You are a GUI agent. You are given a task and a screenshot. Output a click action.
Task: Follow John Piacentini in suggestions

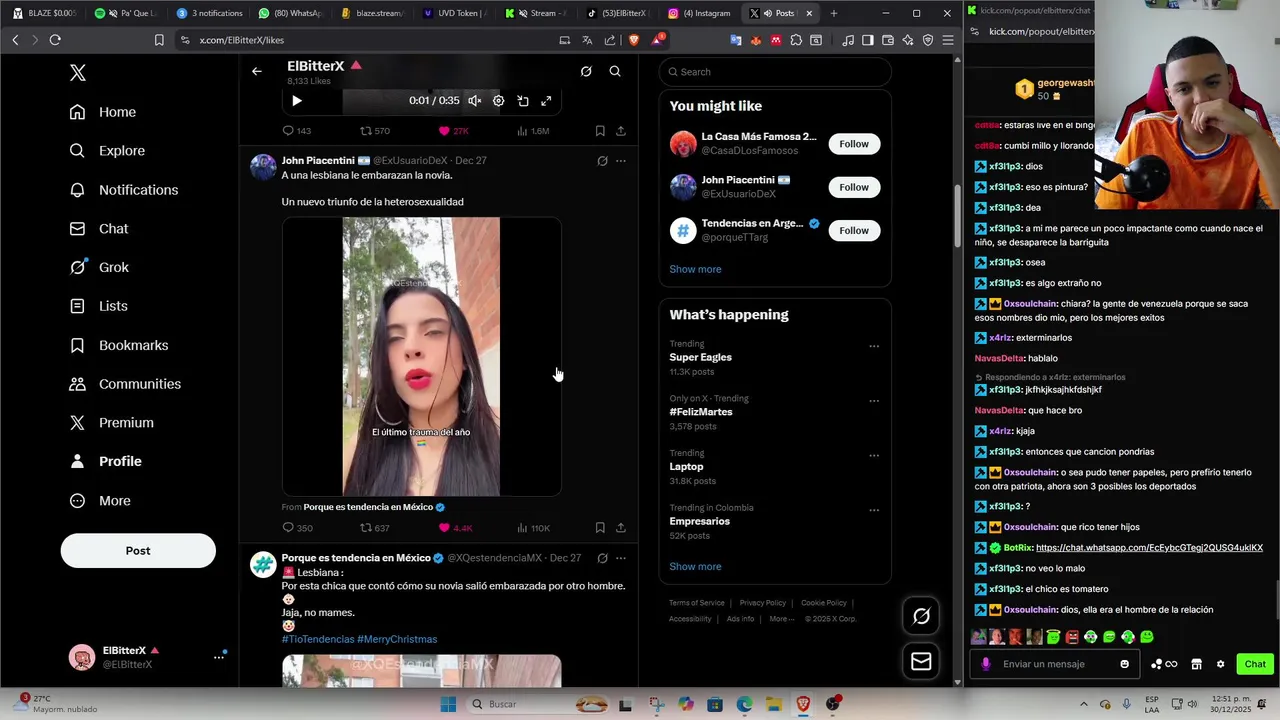tap(854, 187)
